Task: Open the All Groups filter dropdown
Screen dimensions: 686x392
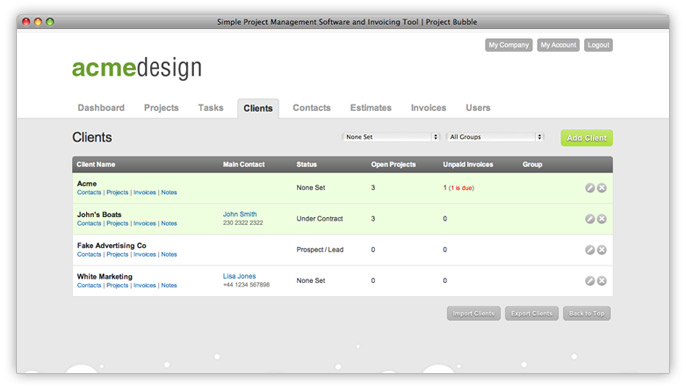Action: (495, 137)
